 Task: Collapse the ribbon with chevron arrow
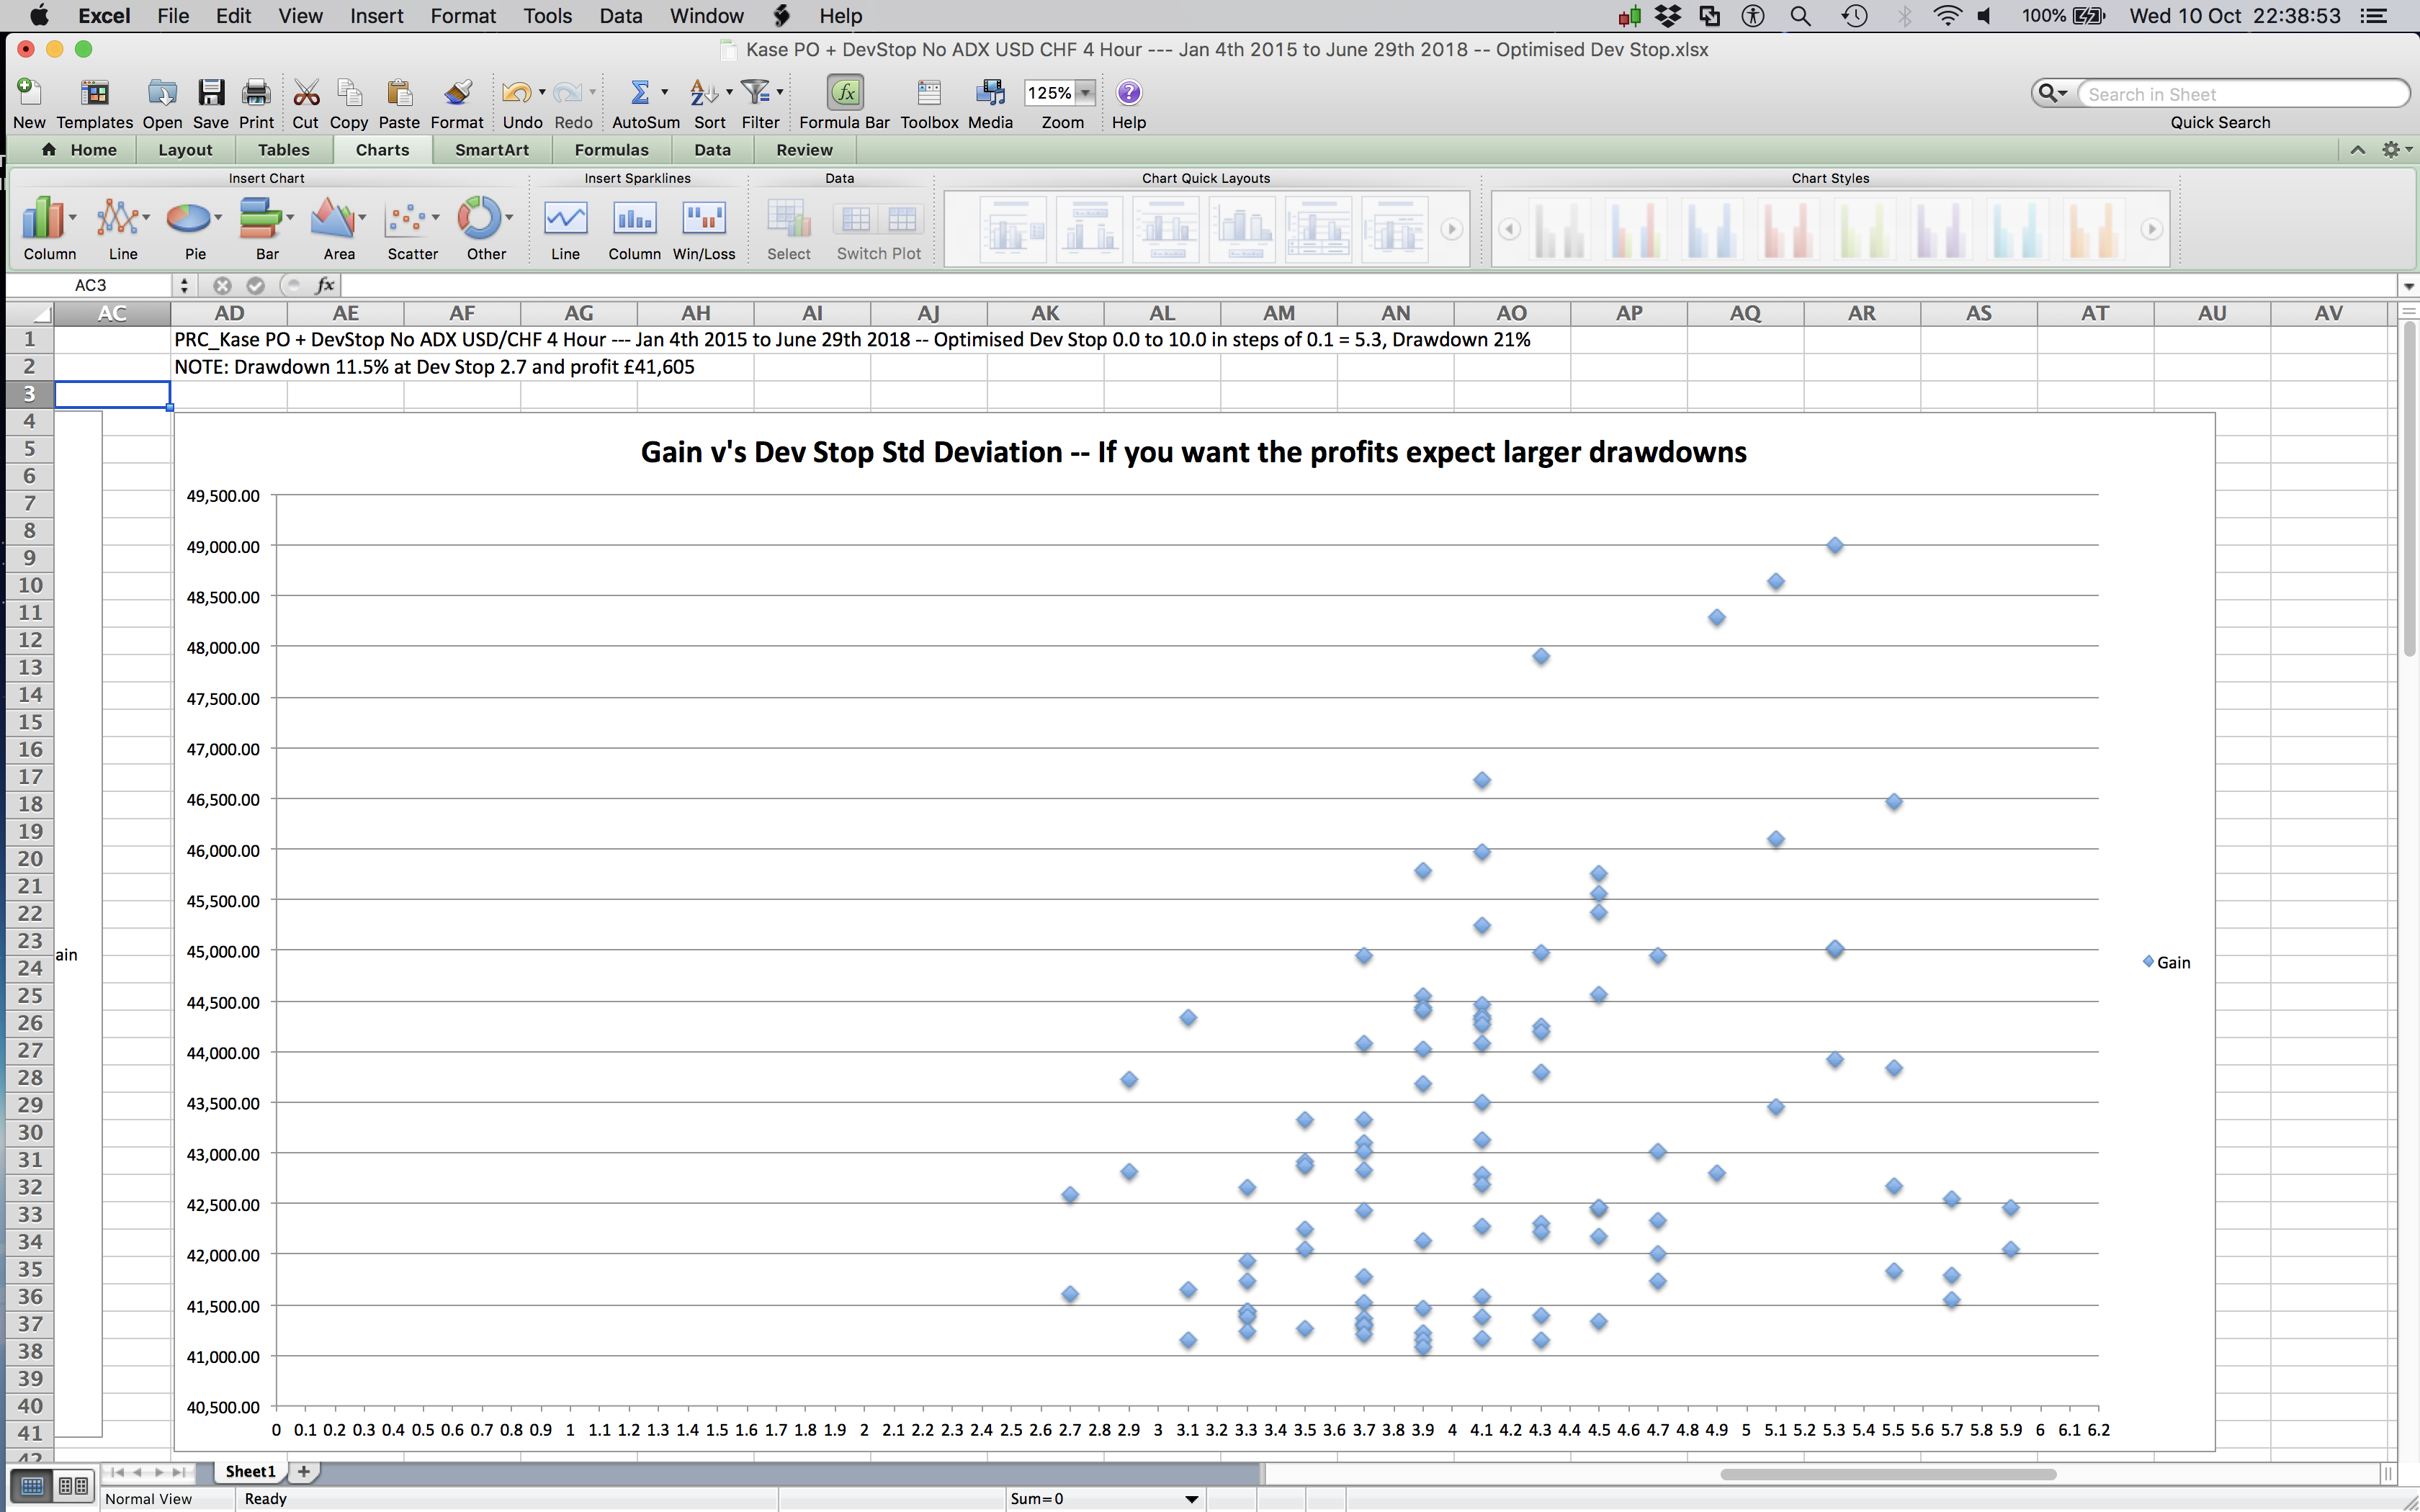pyautogui.click(x=2357, y=150)
